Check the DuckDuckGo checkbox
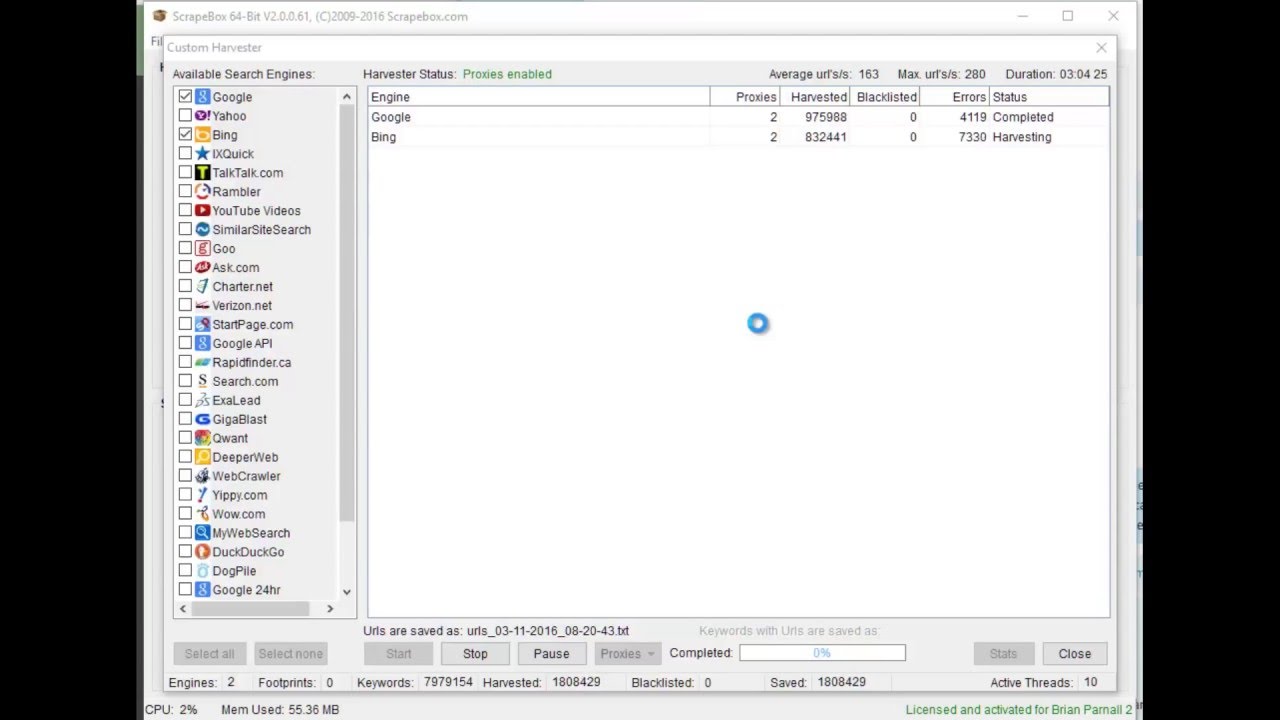Viewport: 1280px width, 720px height. point(185,552)
